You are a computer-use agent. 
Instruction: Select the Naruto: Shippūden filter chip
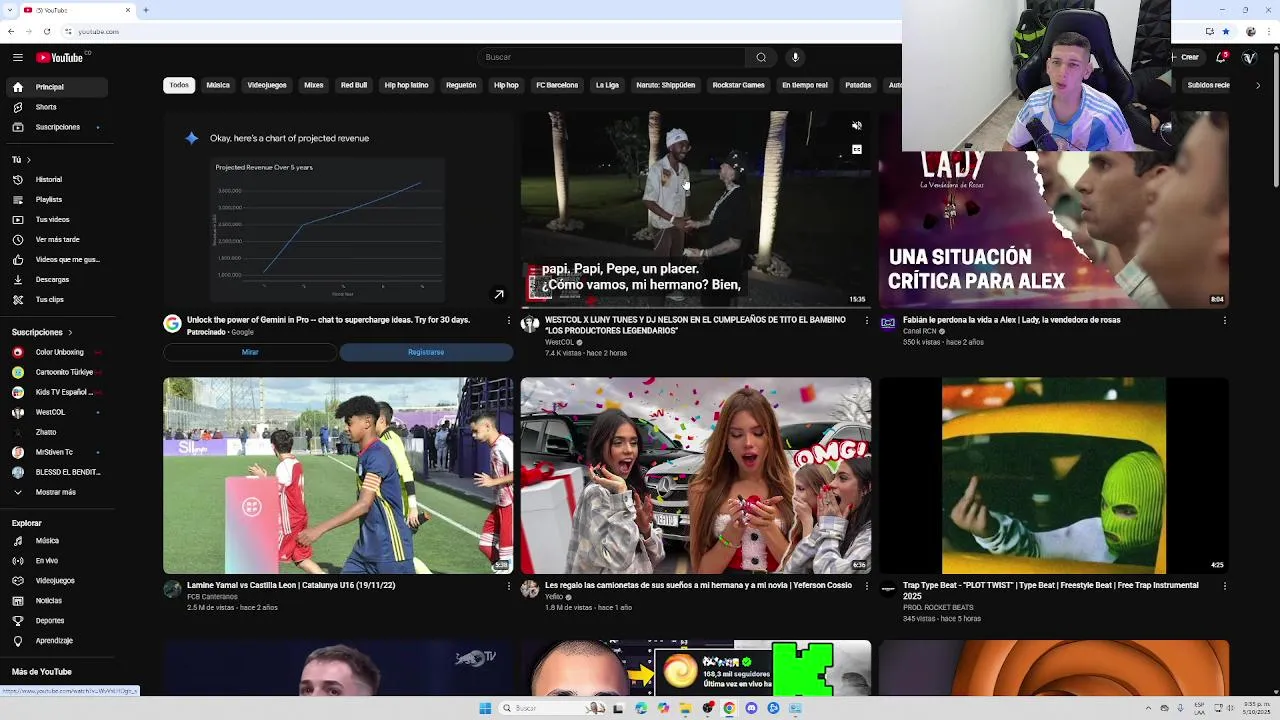coord(666,85)
